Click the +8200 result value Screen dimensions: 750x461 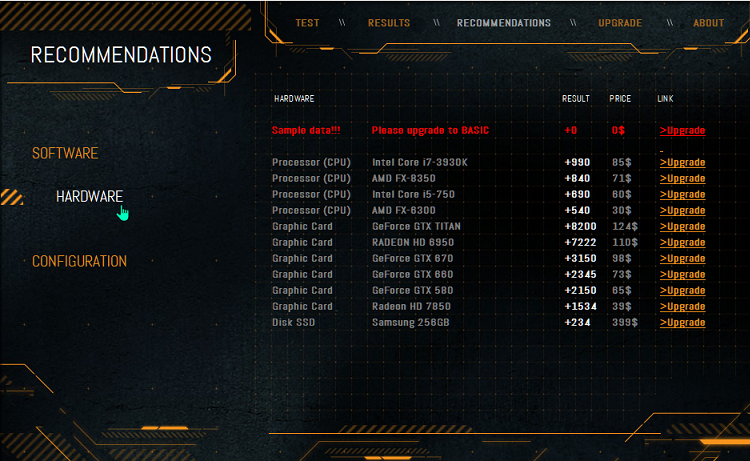click(x=581, y=226)
